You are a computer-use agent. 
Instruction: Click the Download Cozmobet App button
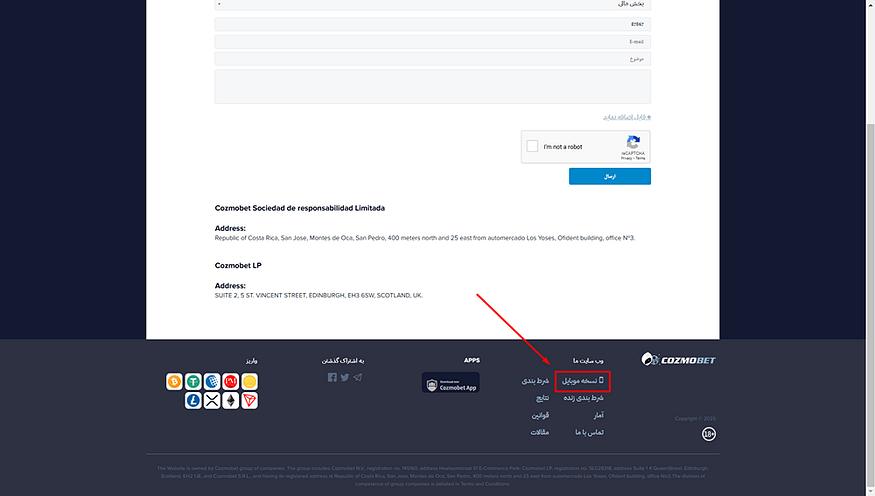click(x=451, y=382)
